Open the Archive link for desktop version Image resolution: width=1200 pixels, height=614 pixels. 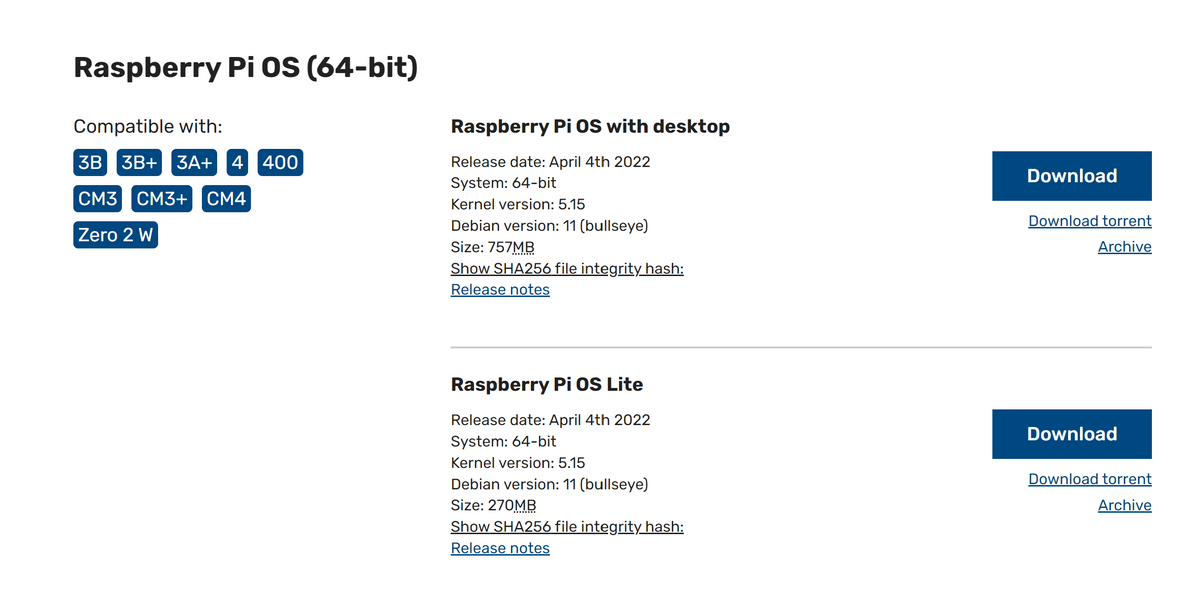(1125, 247)
